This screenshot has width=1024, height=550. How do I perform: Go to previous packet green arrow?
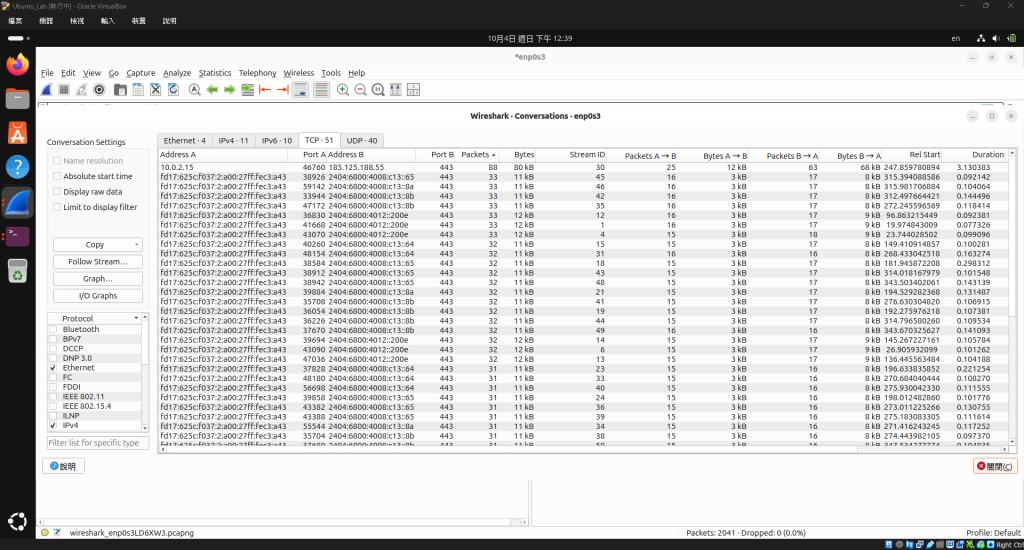point(212,89)
